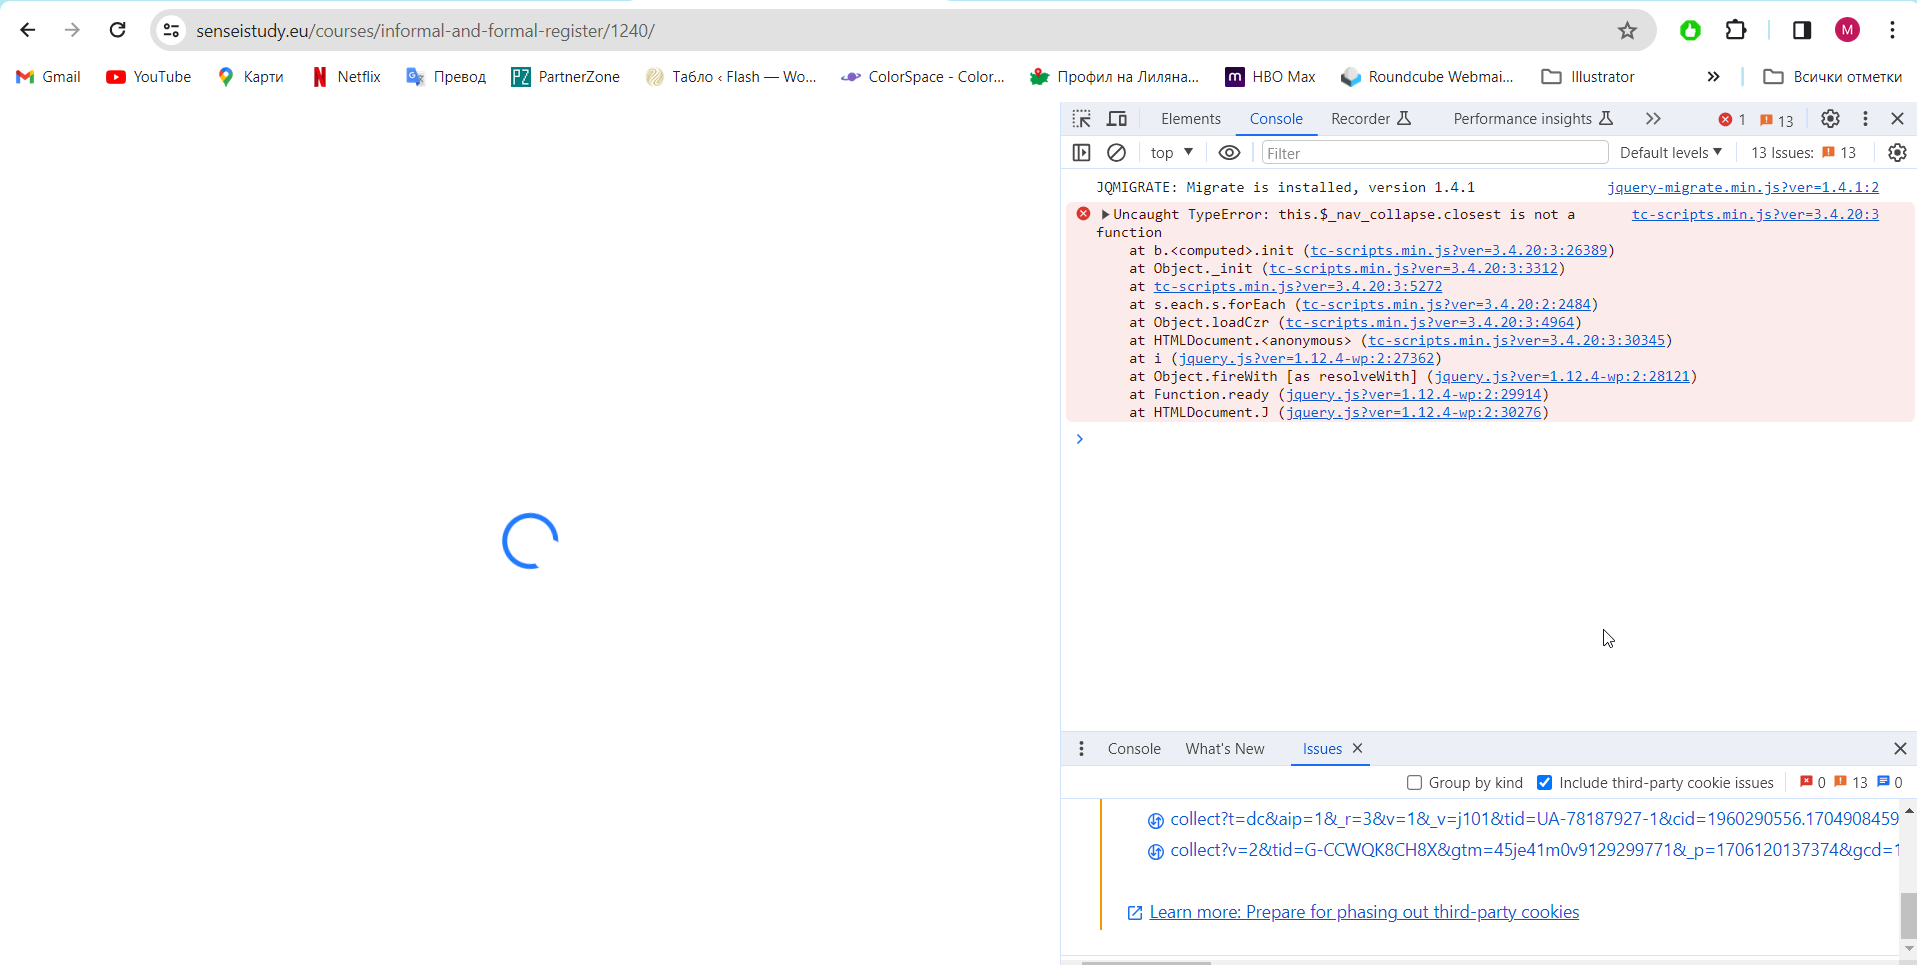Activate the inspect element picker
Image resolution: width=1917 pixels, height=965 pixels.
click(1082, 119)
